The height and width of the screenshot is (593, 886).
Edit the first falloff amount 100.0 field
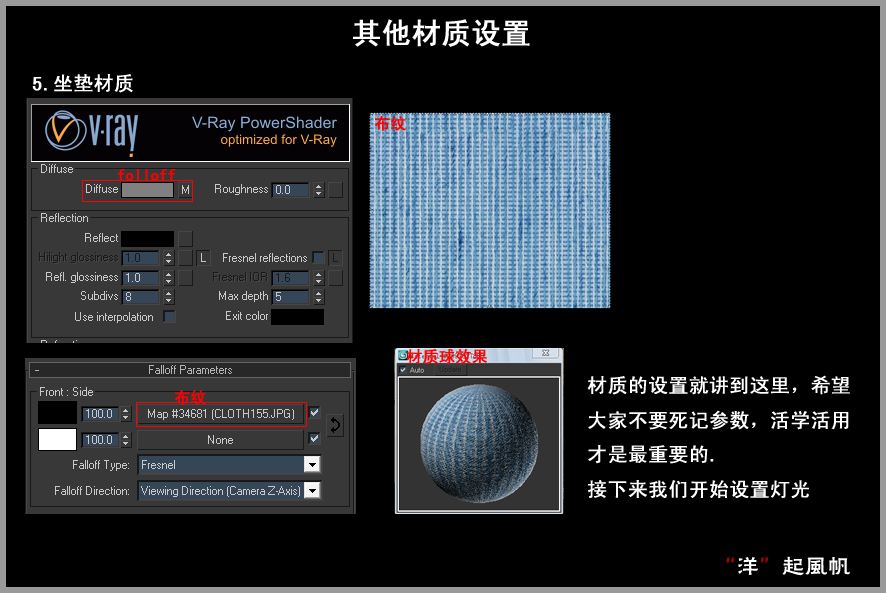[x=101, y=414]
